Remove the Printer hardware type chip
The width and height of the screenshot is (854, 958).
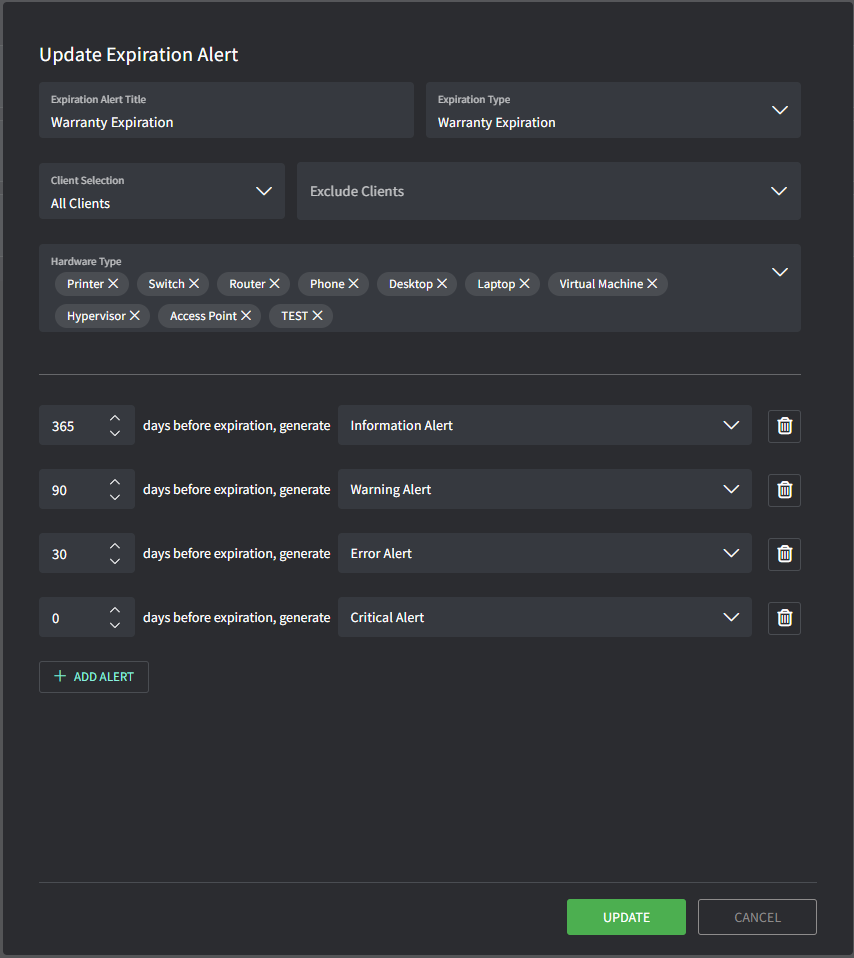point(113,284)
